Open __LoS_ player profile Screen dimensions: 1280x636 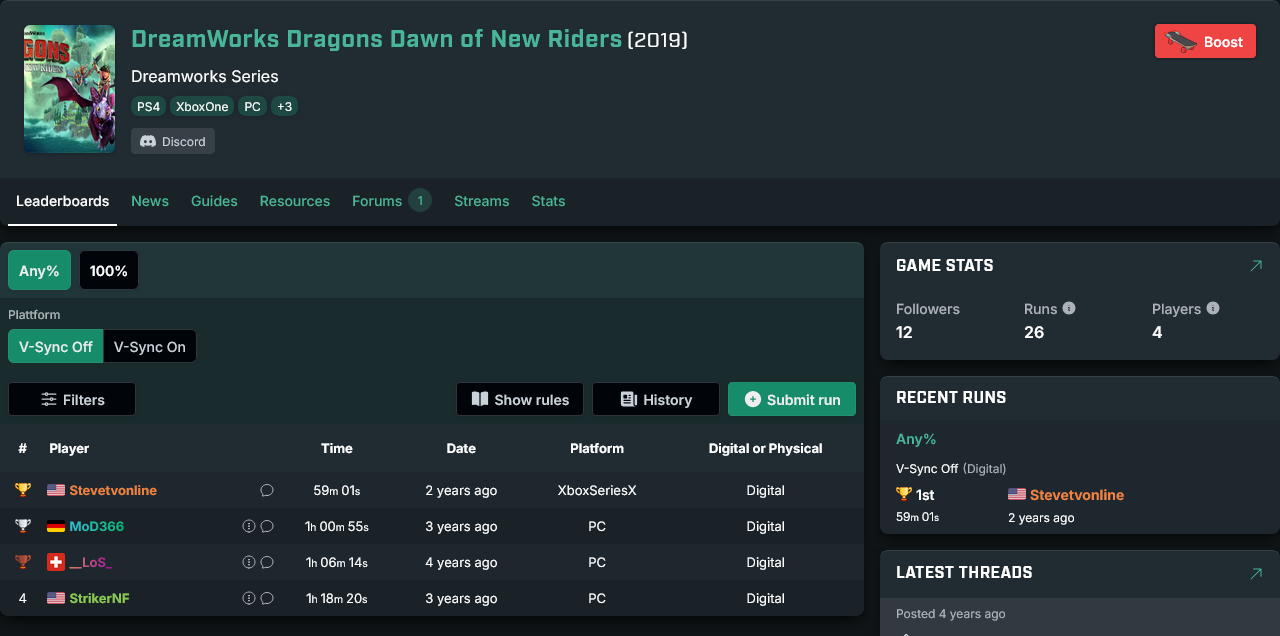point(91,562)
